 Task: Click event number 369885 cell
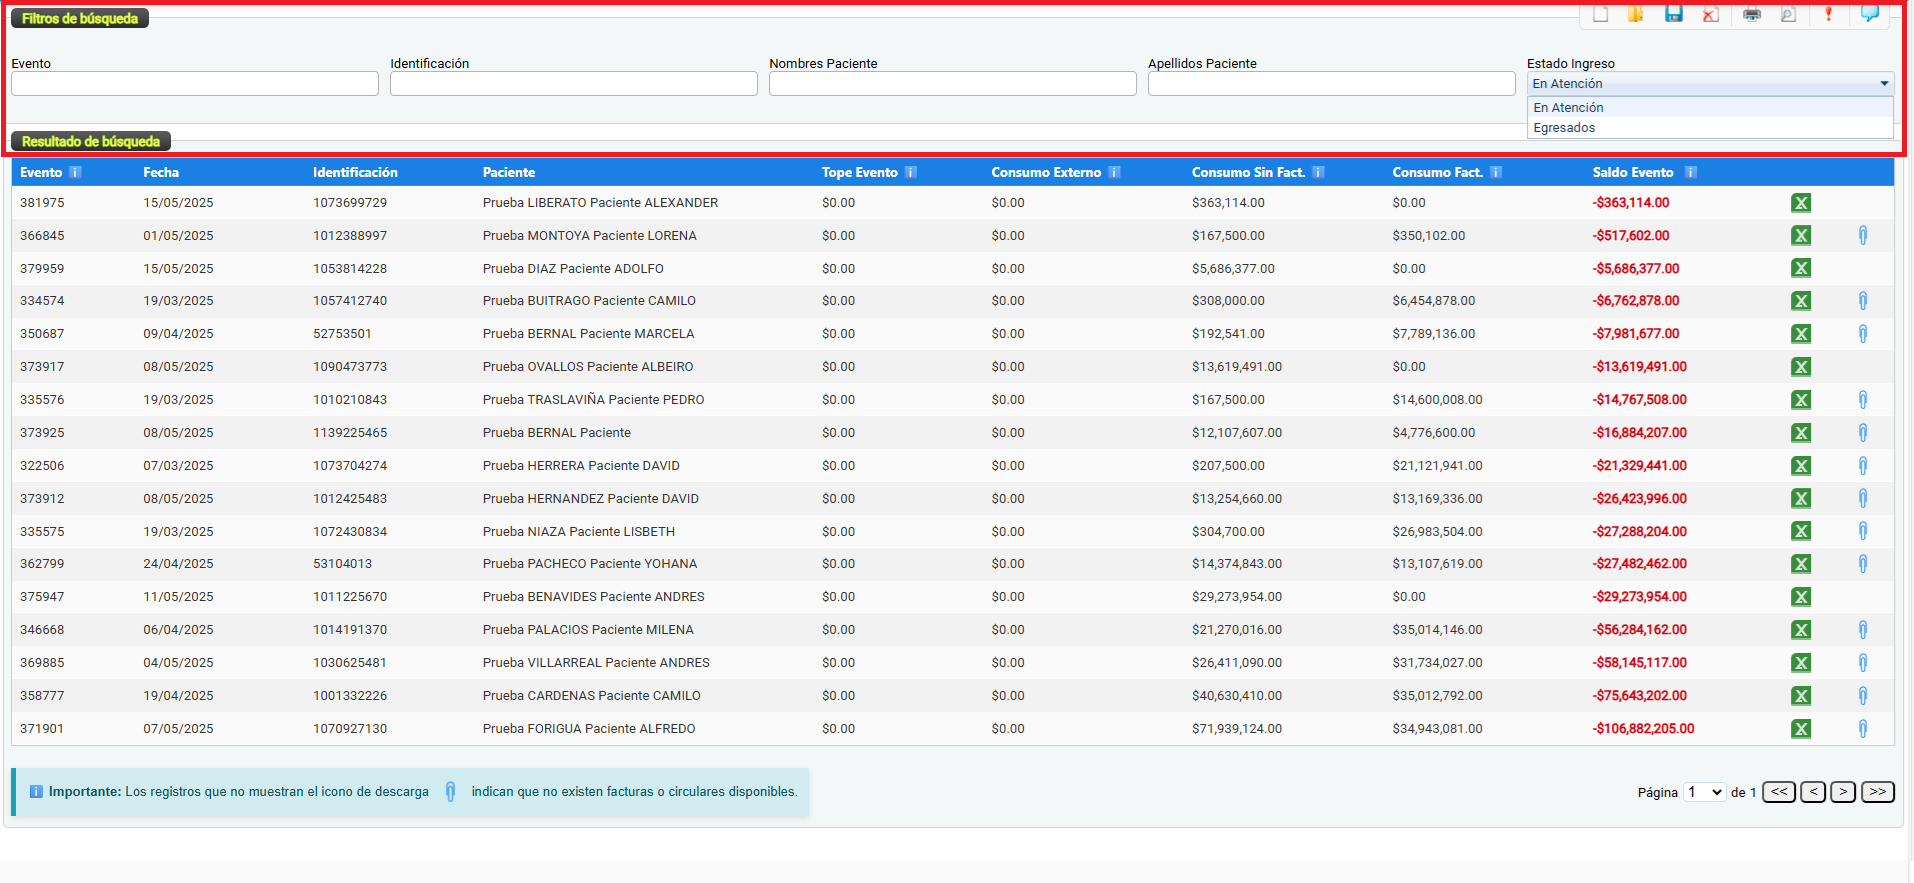pyautogui.click(x=42, y=663)
